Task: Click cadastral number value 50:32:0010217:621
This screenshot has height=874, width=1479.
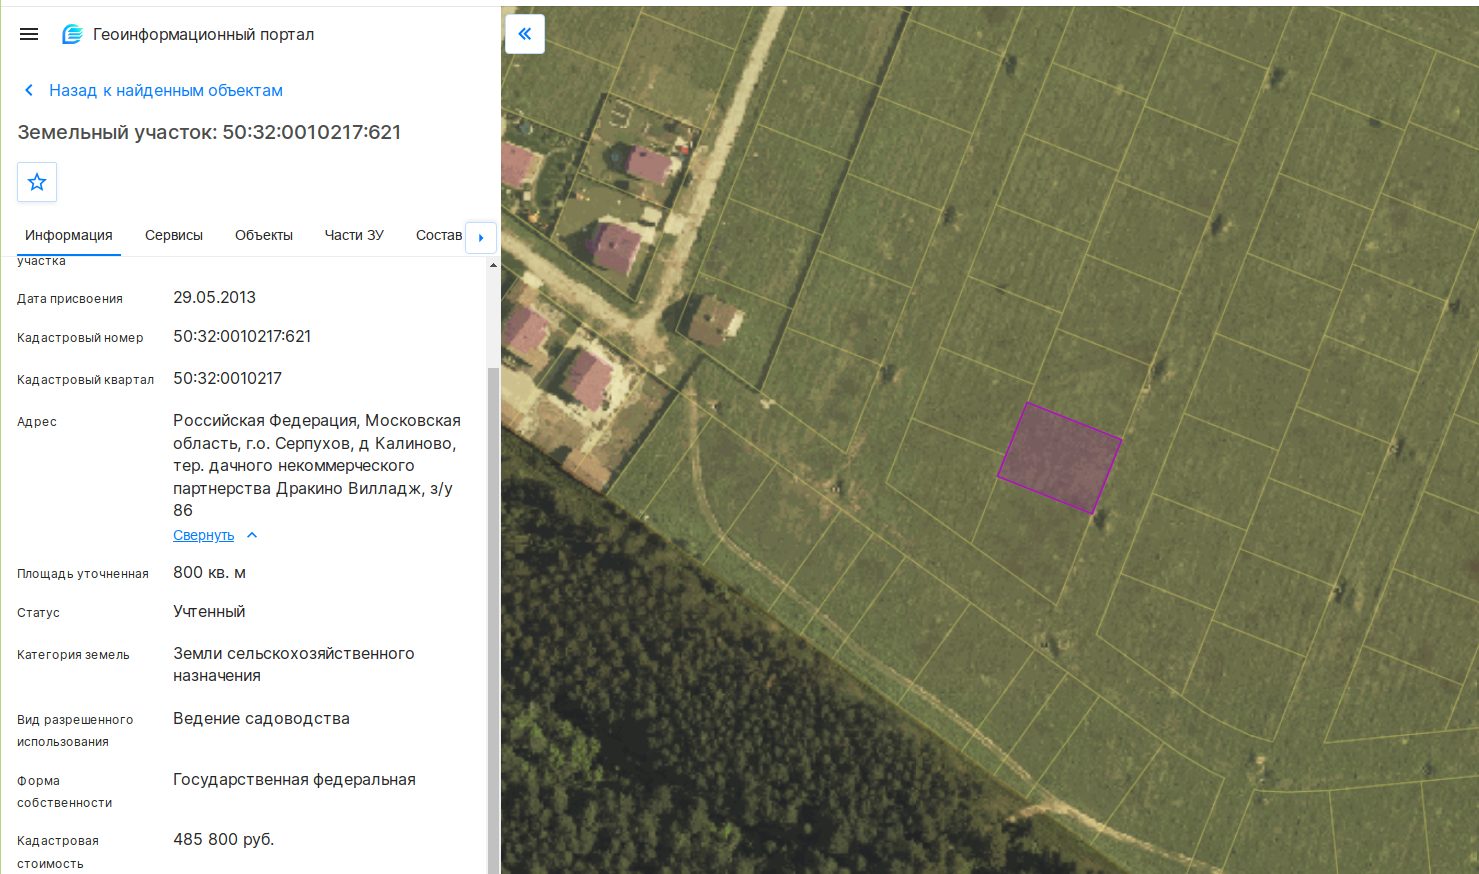Action: coord(242,337)
